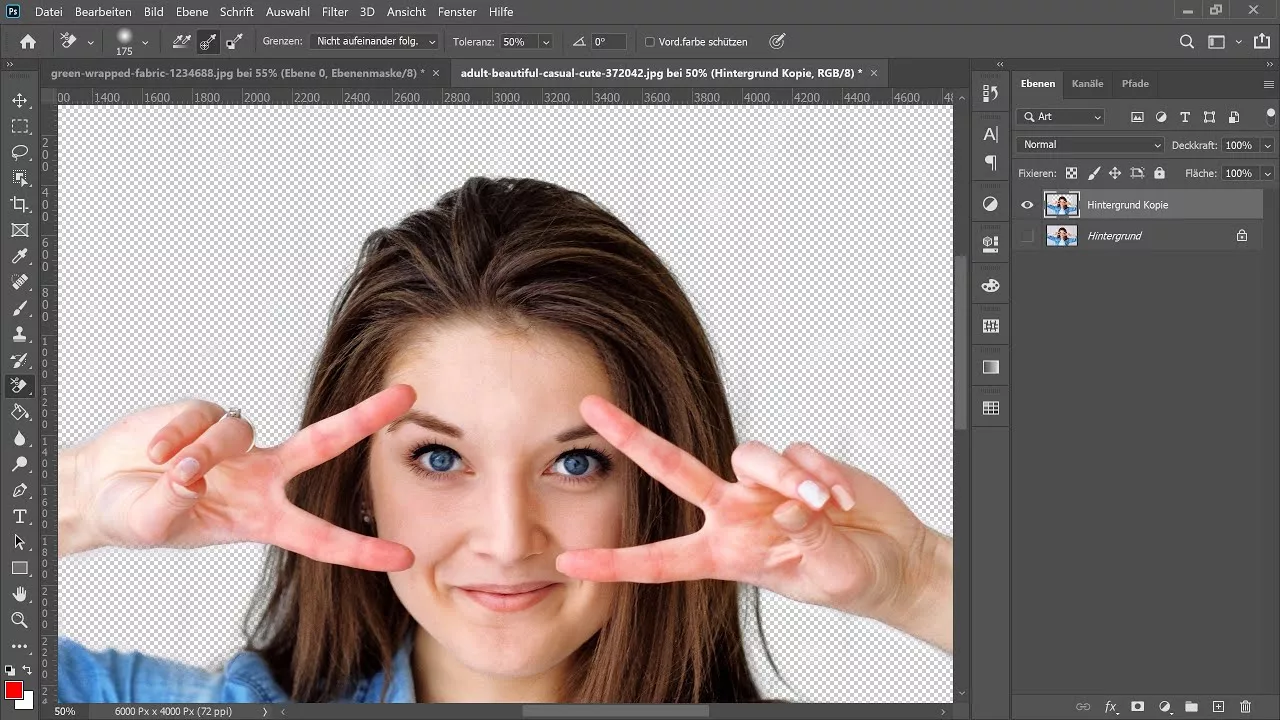Hide the Hintergrund Kopie layer
Screen dimensions: 1280x720
(x=1026, y=204)
